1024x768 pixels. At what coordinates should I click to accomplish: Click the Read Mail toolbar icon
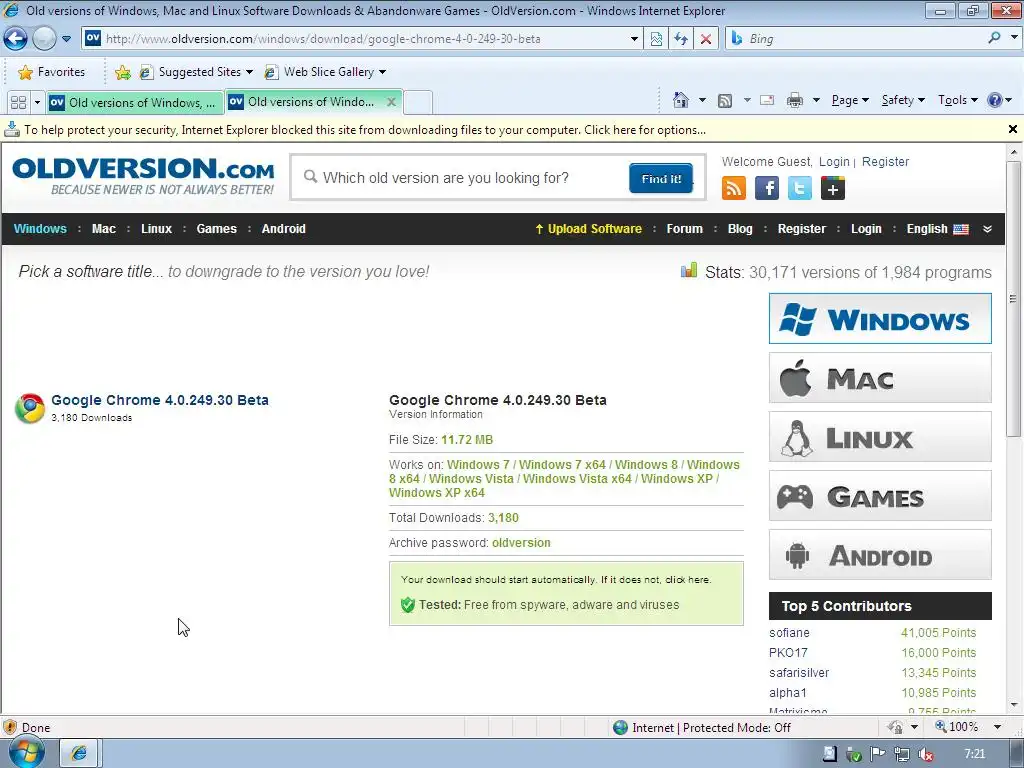(767, 100)
